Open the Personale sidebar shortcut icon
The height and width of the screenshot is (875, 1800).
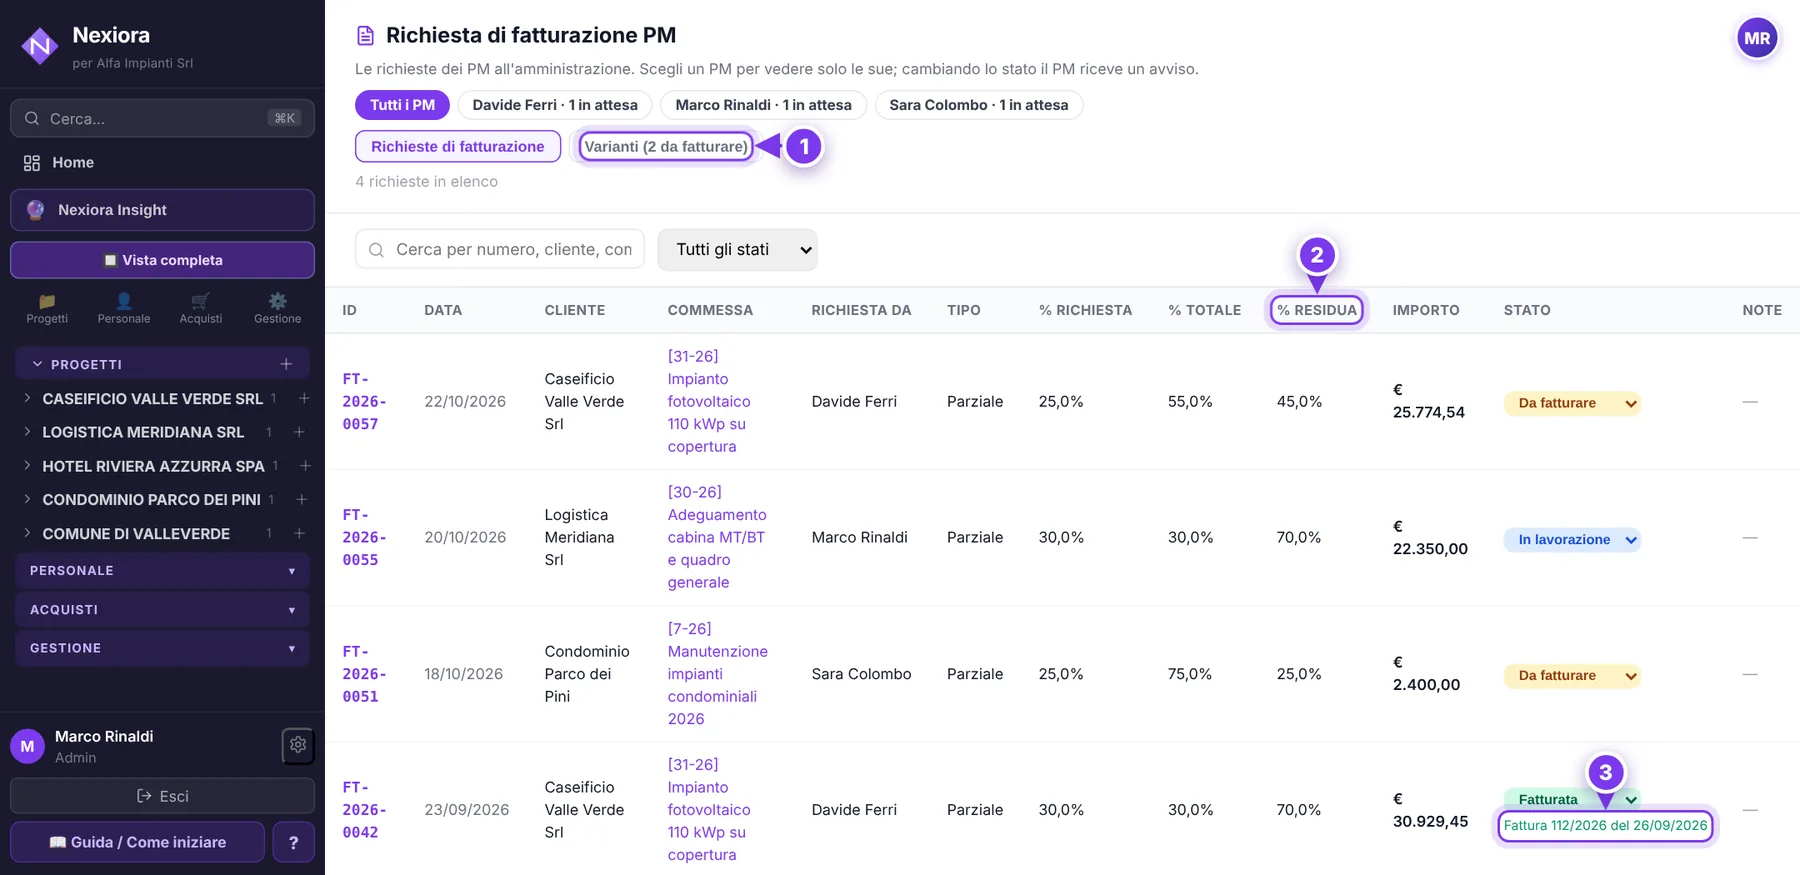(124, 301)
